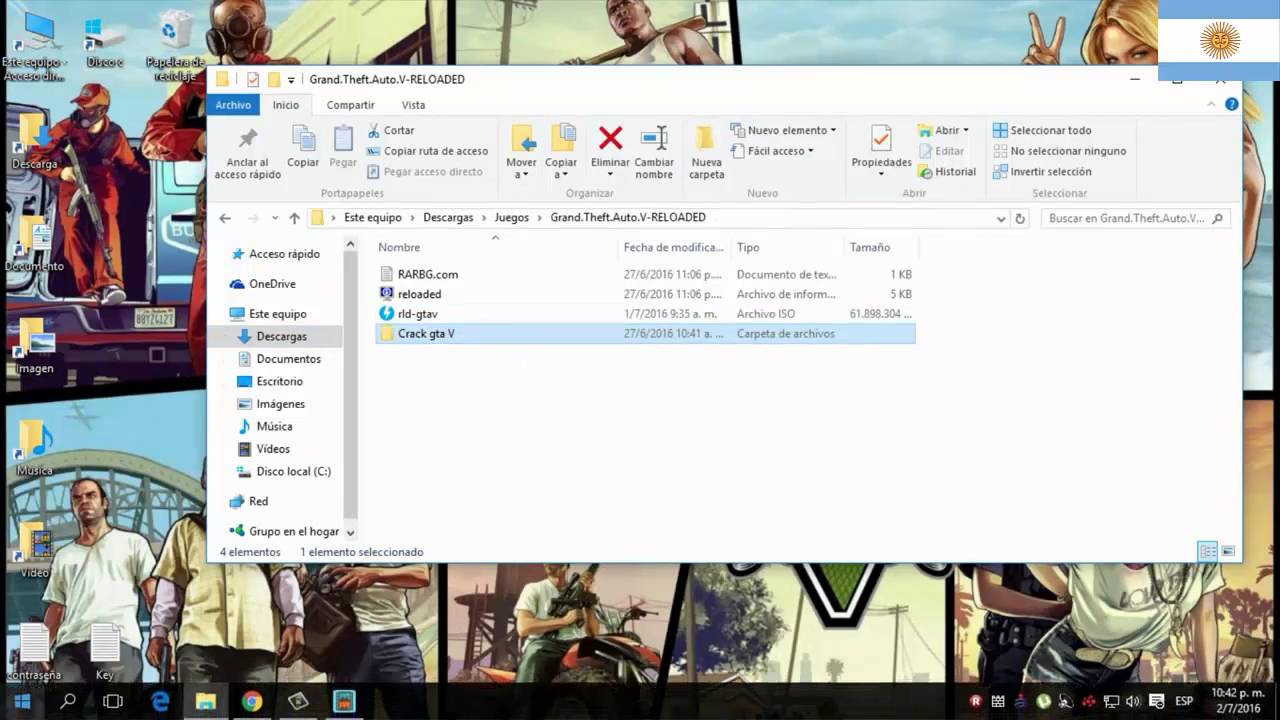1280x720 pixels.
Task: Switch to the Inicio tab
Action: 286,105
